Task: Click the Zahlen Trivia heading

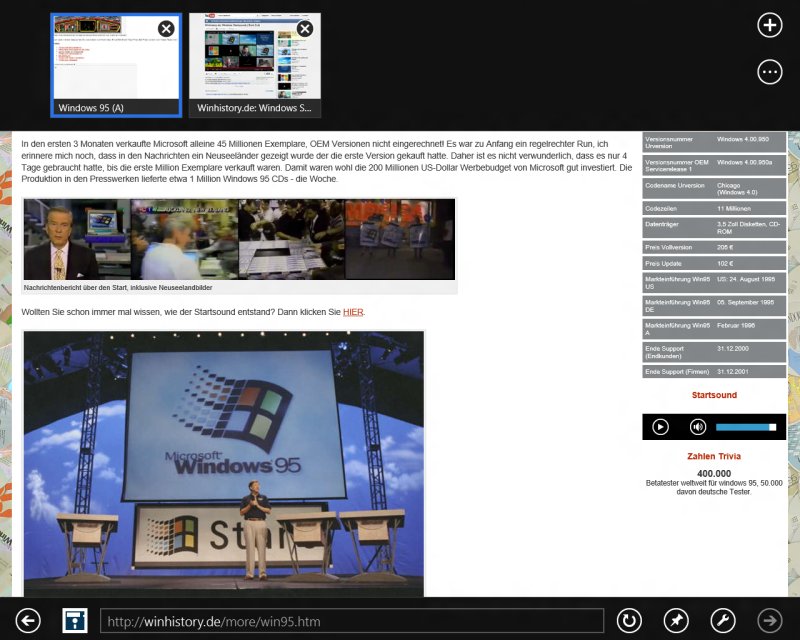Action: click(714, 456)
